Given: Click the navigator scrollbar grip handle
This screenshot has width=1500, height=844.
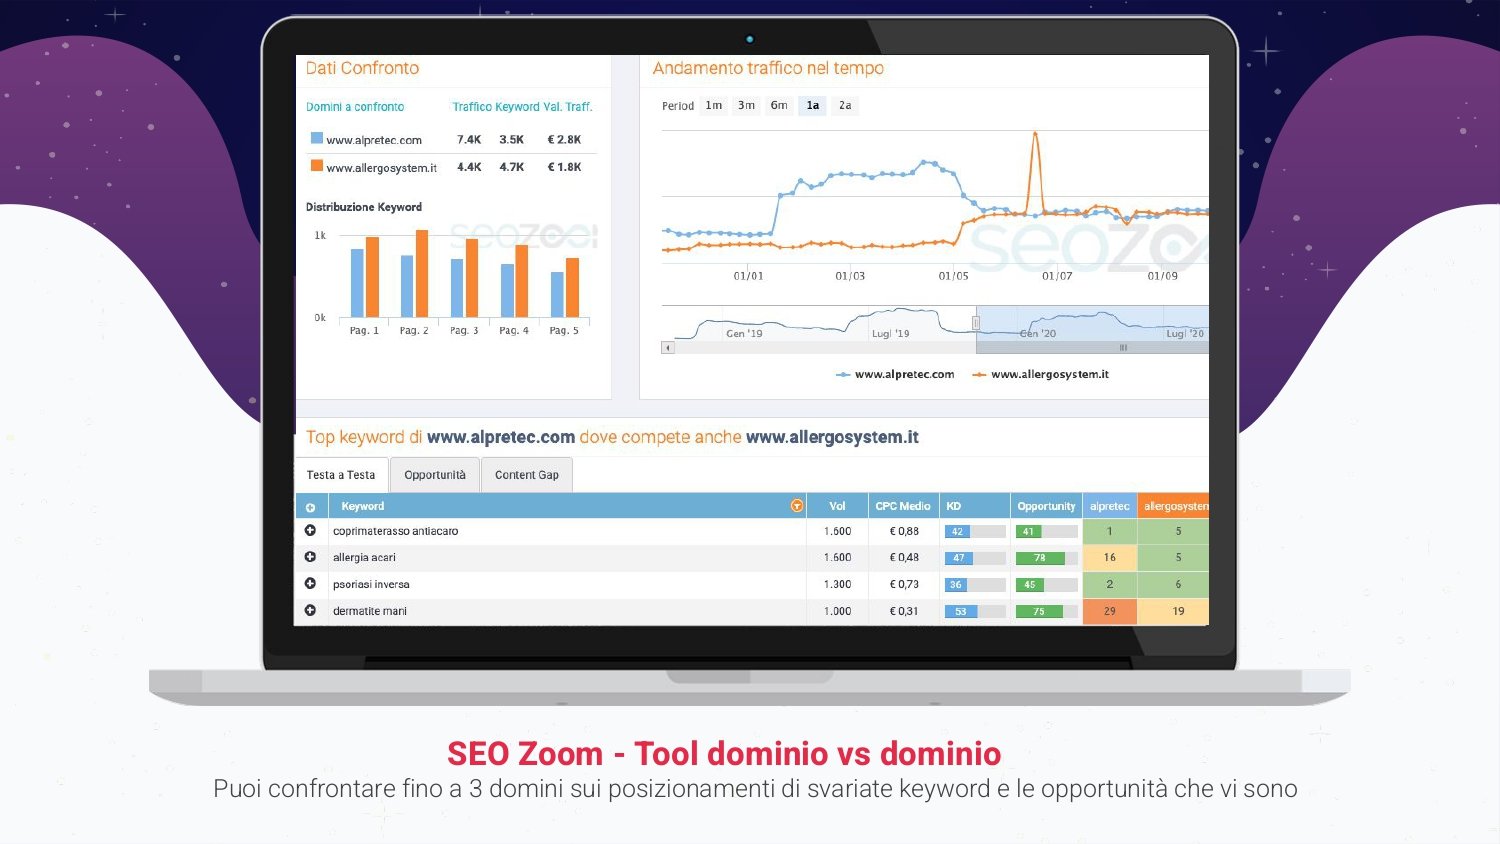Looking at the screenshot, I should (x=1123, y=348).
